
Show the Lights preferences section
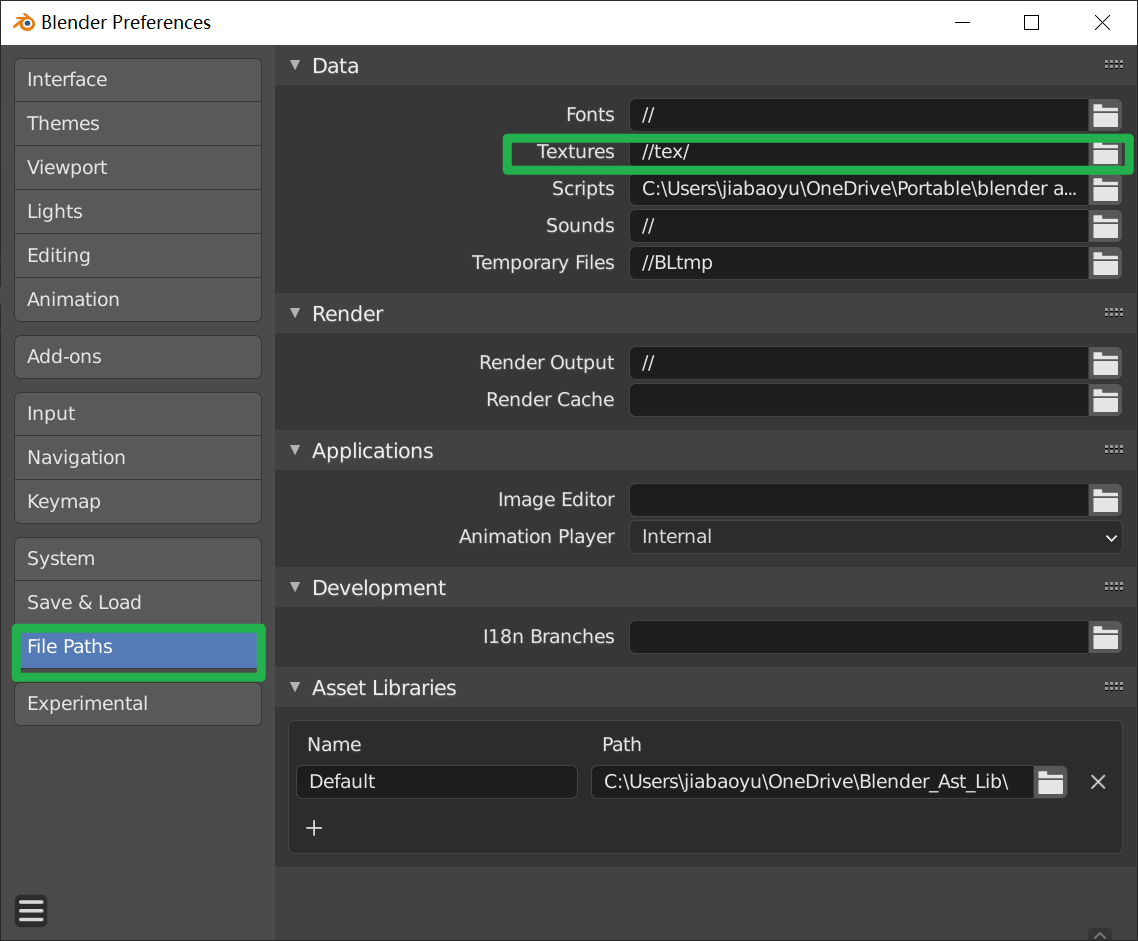pos(138,212)
